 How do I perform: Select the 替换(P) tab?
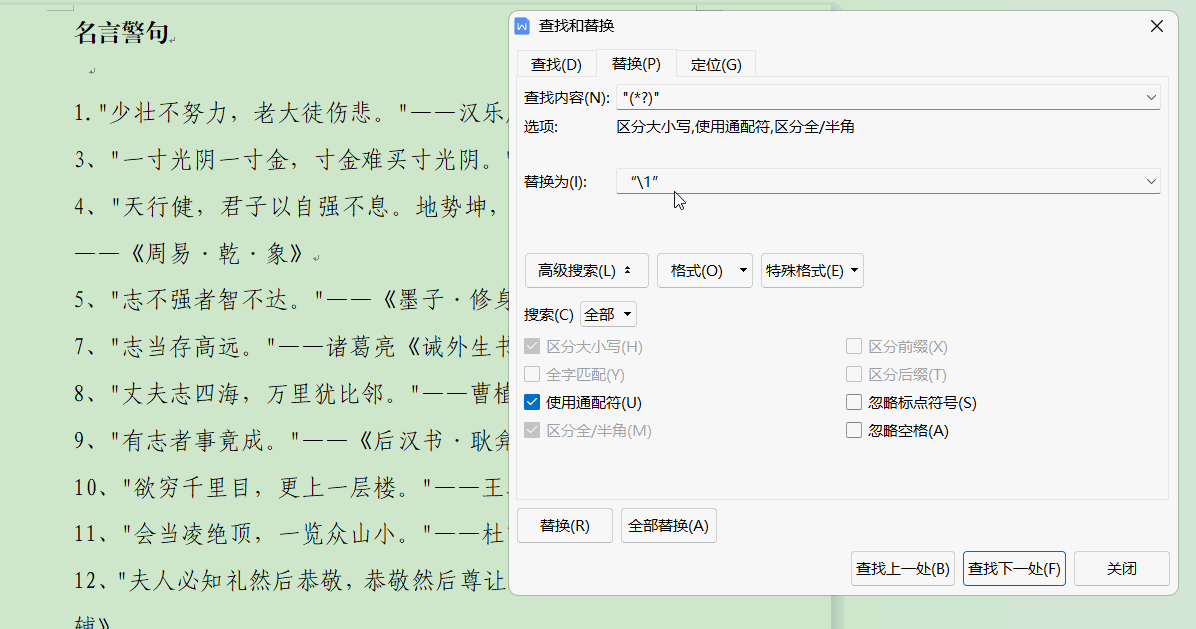pos(636,64)
